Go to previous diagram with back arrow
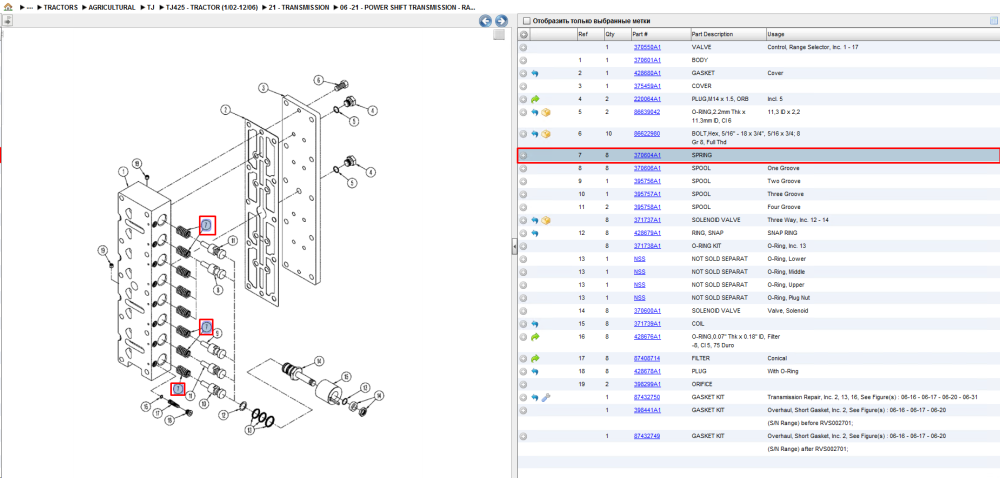1000x478 pixels. (x=485, y=21)
